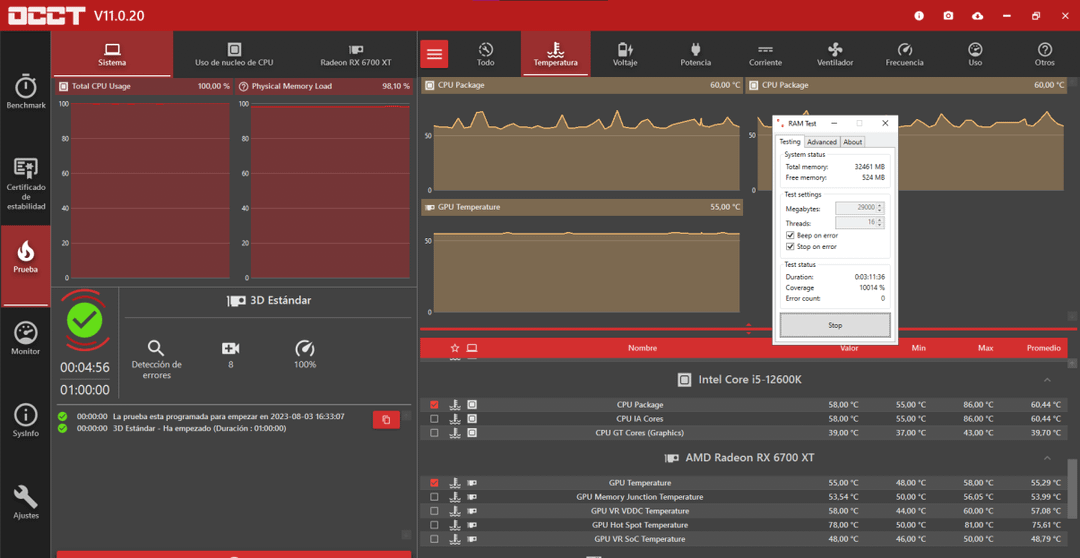Click the green checkmark test status indicator
Viewport: 1080px width, 558px height.
point(85,320)
